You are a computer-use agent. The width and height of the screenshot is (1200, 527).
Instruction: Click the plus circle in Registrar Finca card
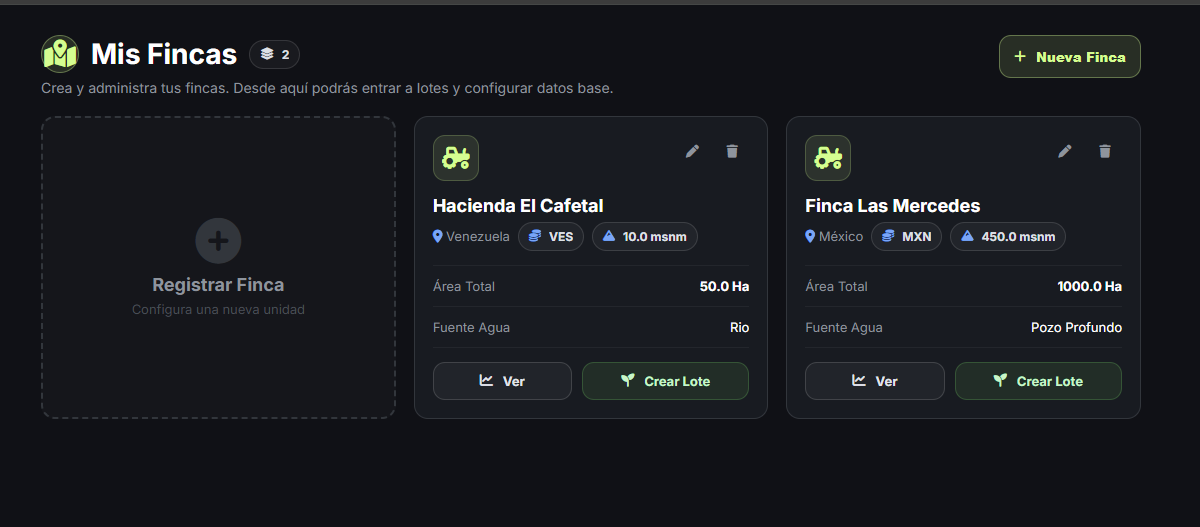[x=218, y=240]
